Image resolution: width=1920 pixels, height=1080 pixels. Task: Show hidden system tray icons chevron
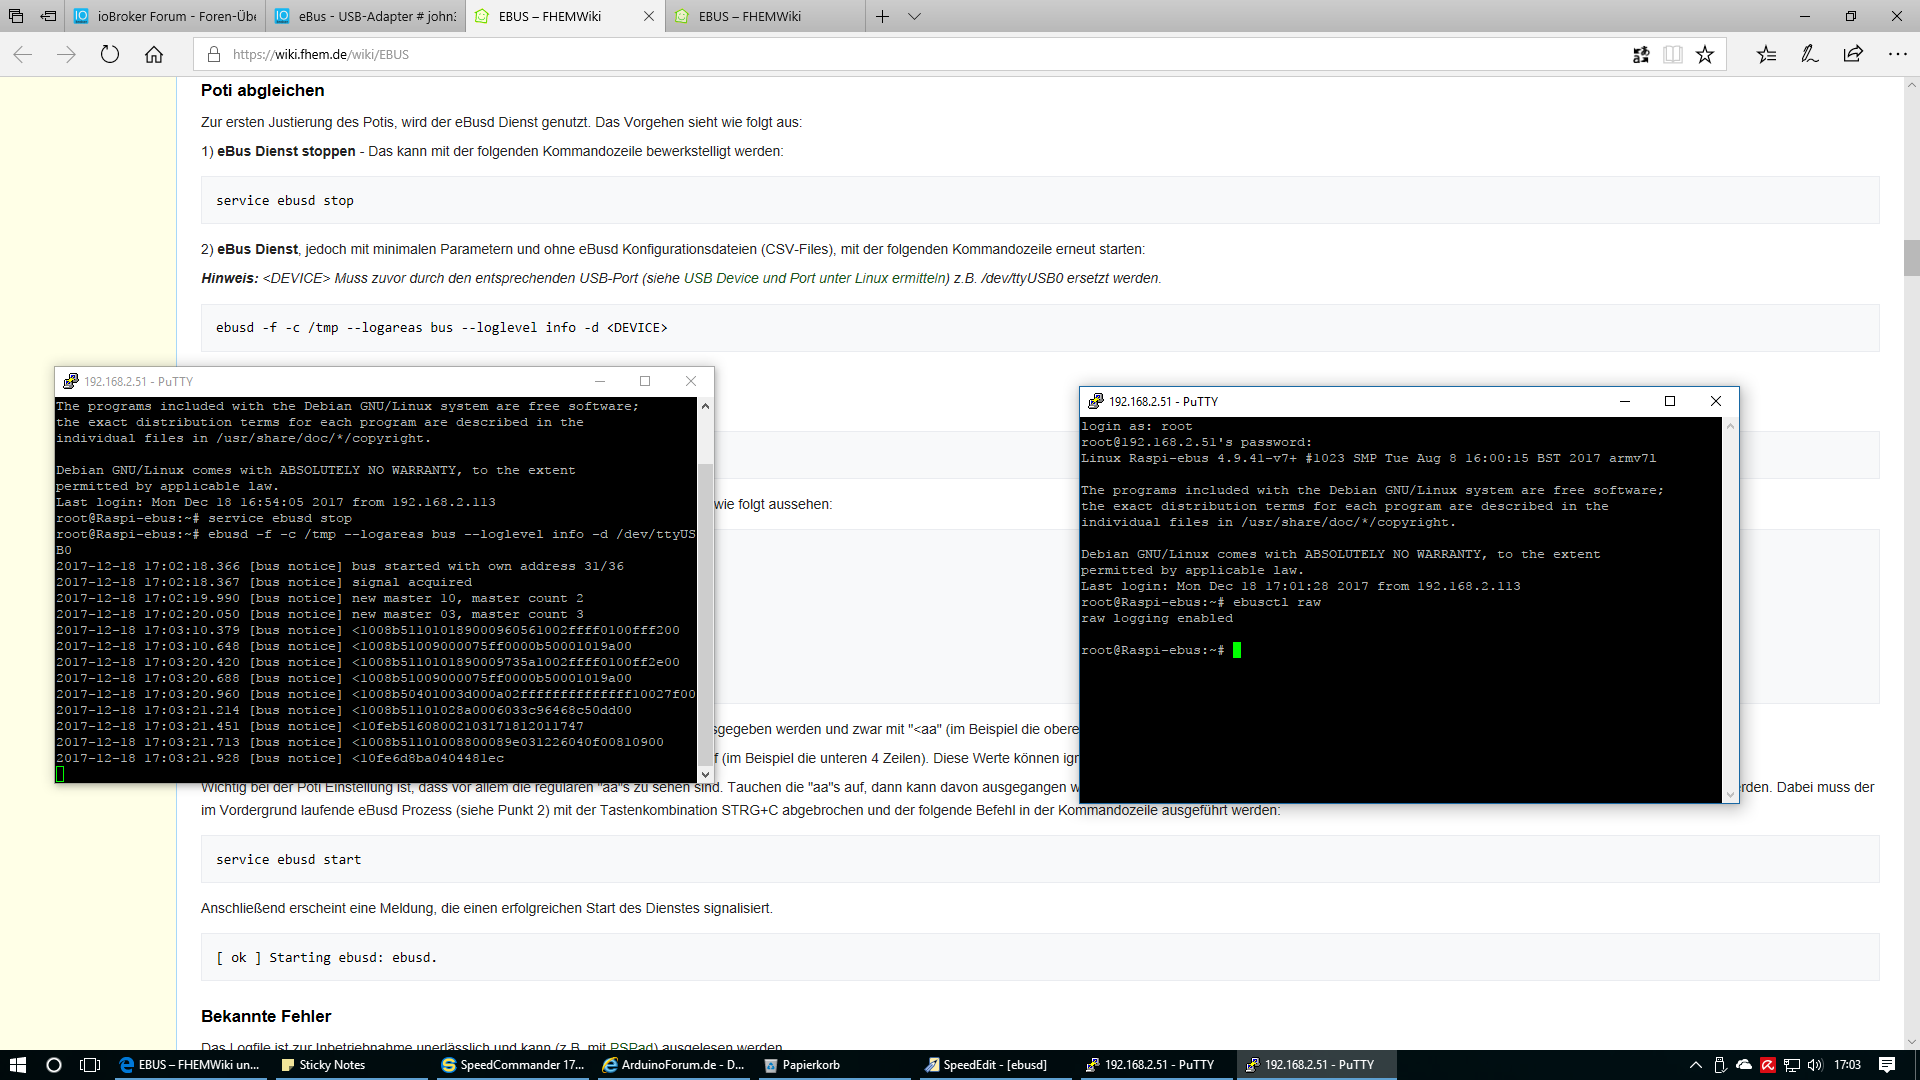[1695, 1065]
